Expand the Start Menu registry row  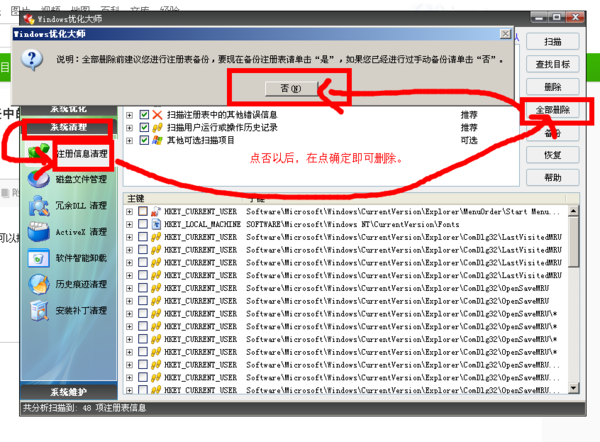pyautogui.click(x=129, y=212)
